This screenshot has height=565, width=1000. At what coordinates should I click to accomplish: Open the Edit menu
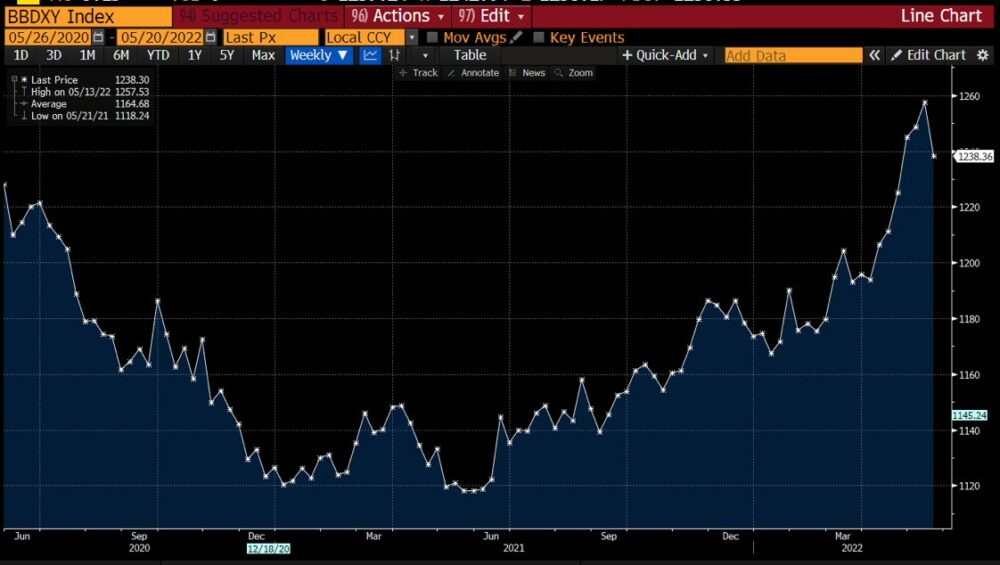[490, 16]
